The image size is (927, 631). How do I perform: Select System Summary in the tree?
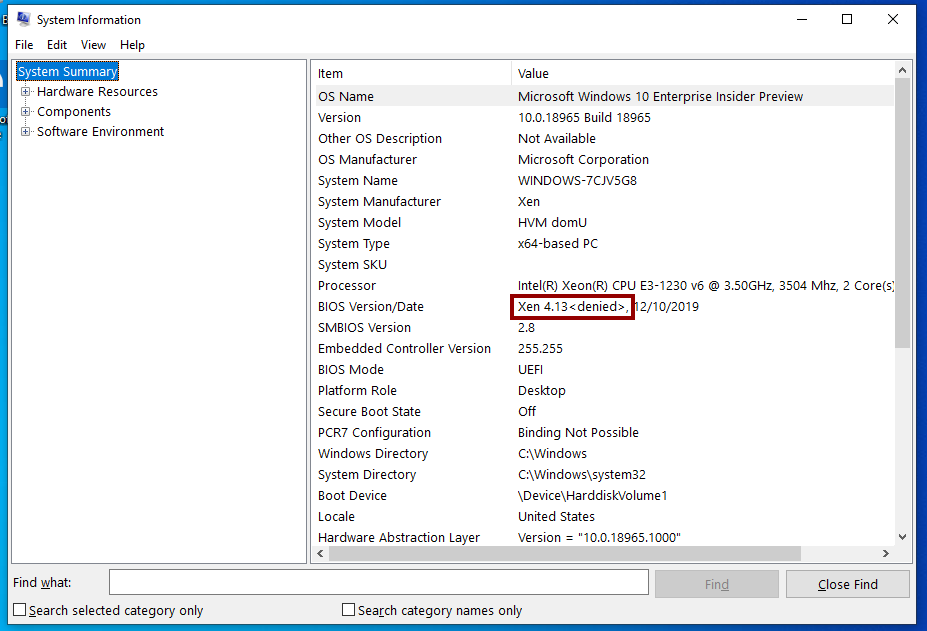(67, 71)
